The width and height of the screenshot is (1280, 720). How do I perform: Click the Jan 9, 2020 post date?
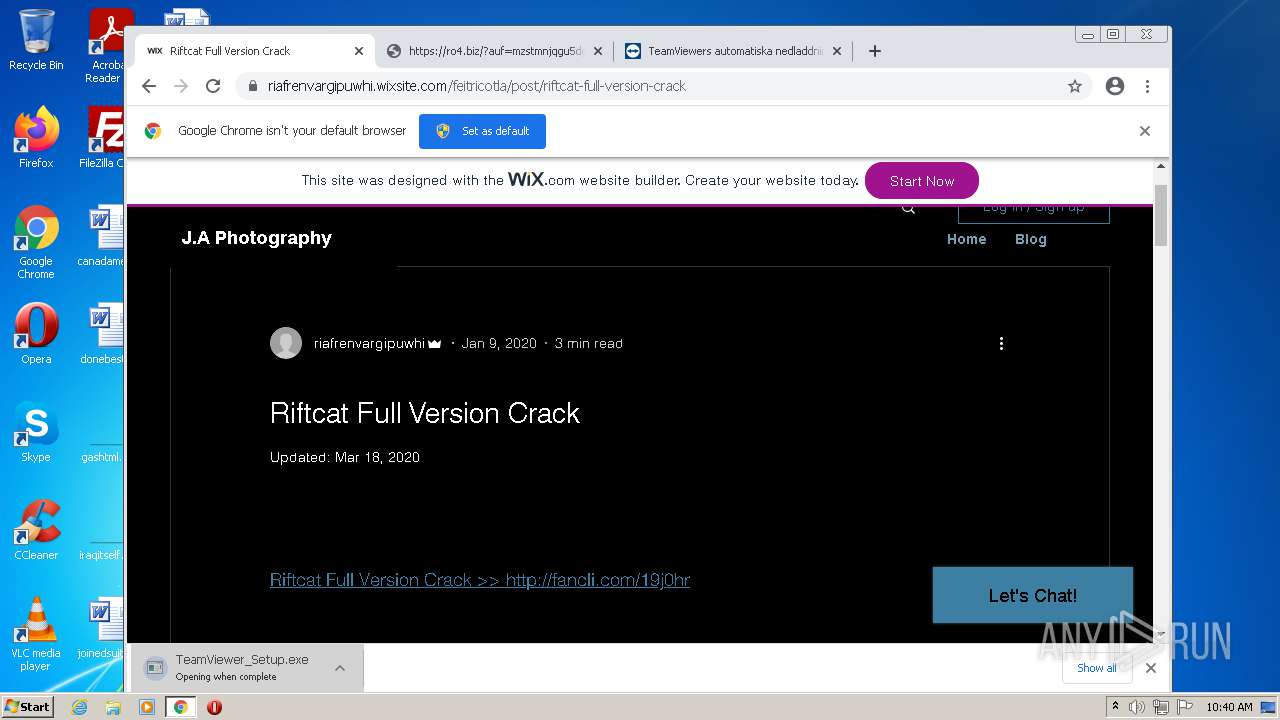(x=499, y=343)
